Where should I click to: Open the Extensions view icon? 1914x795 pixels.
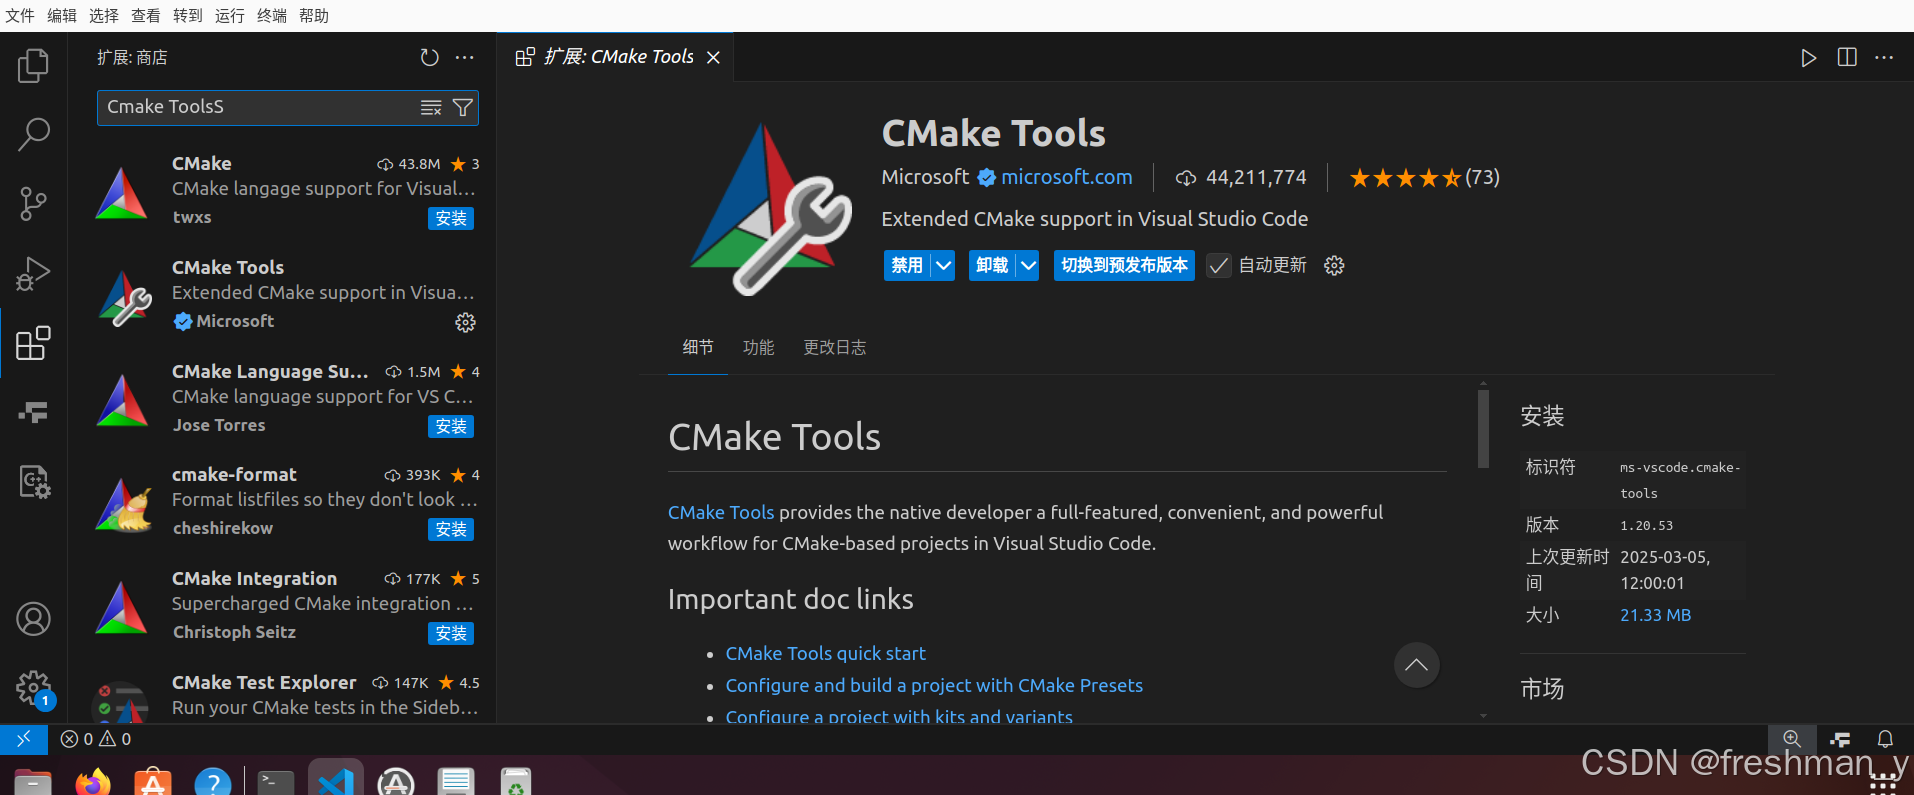[x=33, y=343]
